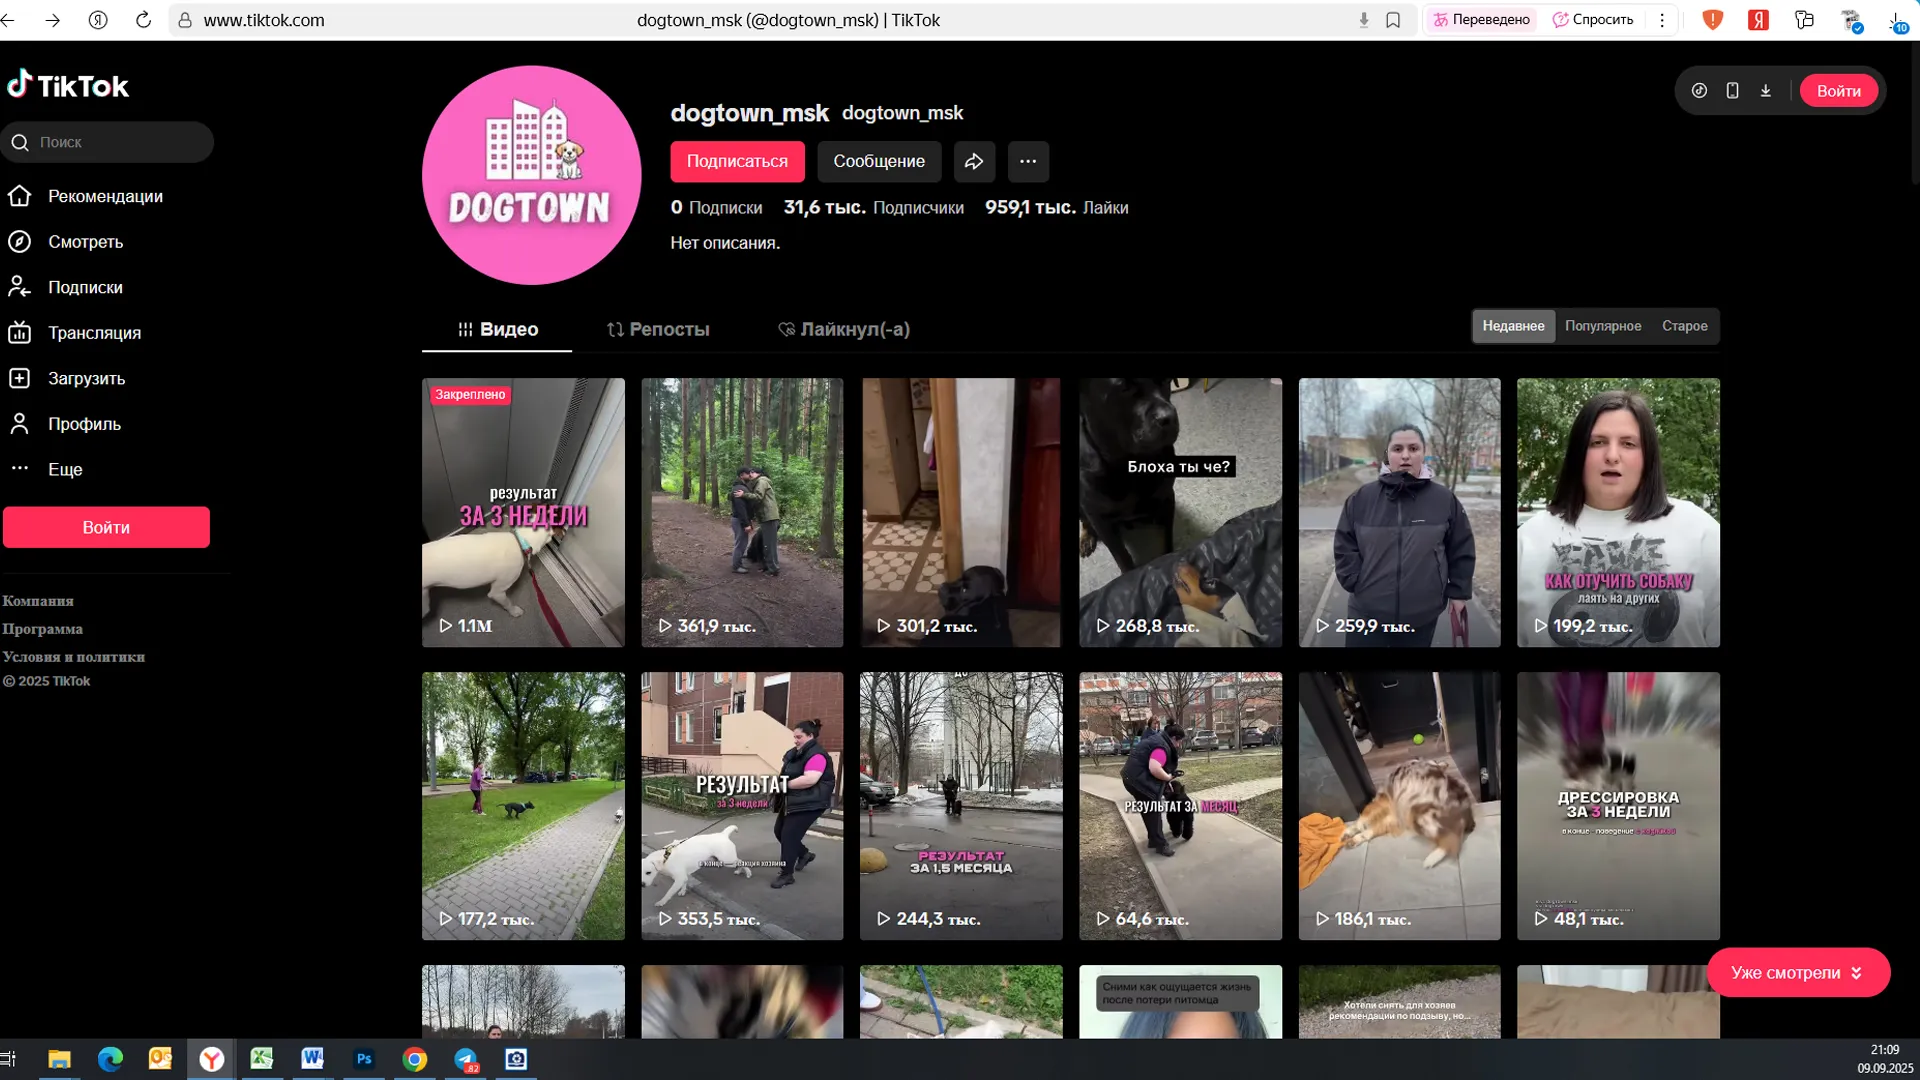Click the TikTok logo

click(68, 86)
